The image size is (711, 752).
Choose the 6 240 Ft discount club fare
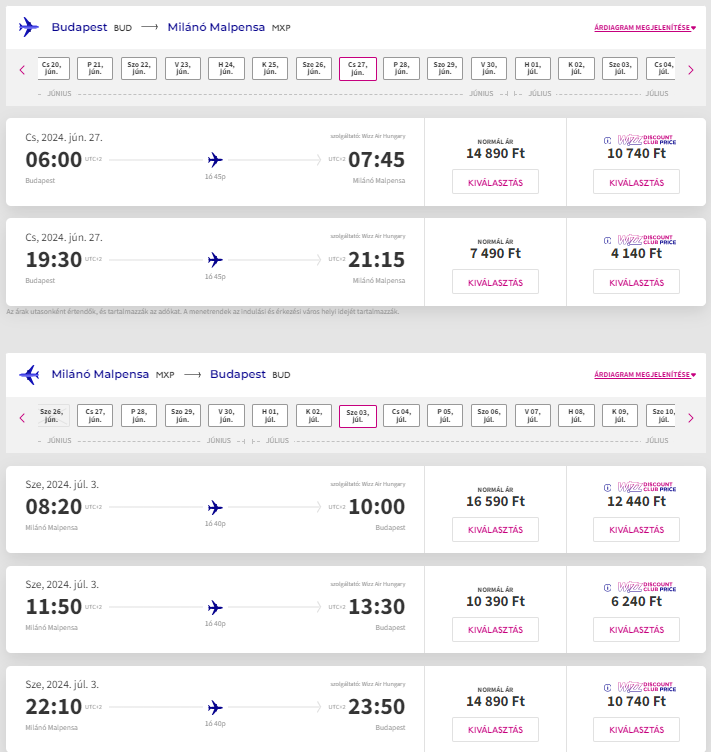click(x=636, y=629)
